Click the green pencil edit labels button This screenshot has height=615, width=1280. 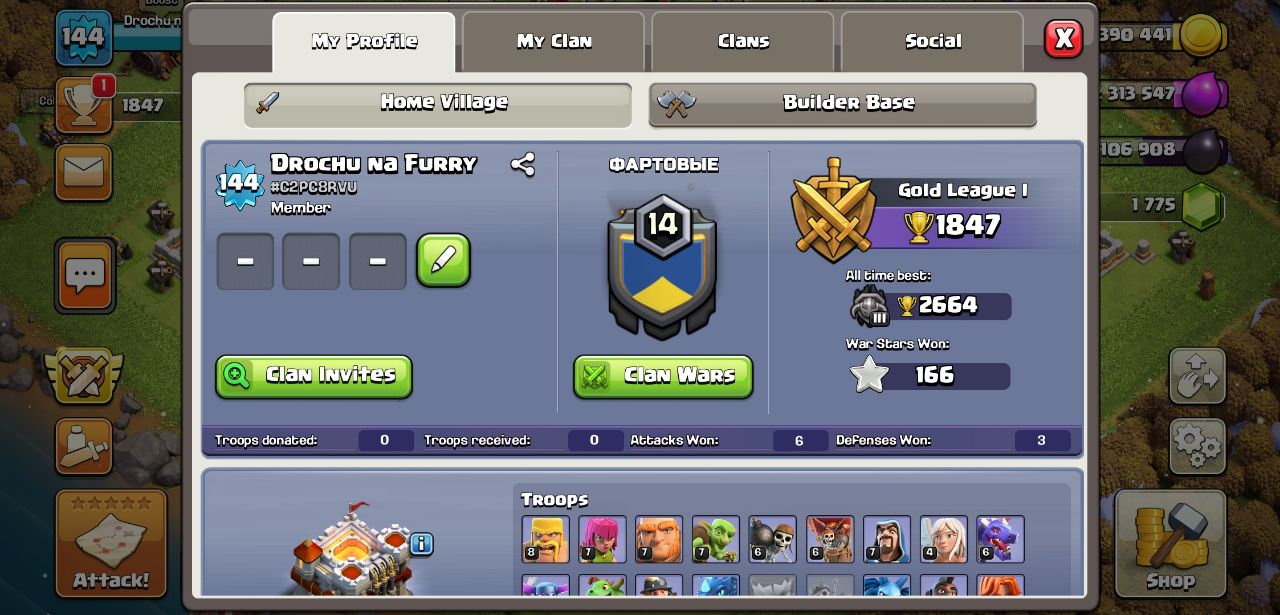[443, 261]
